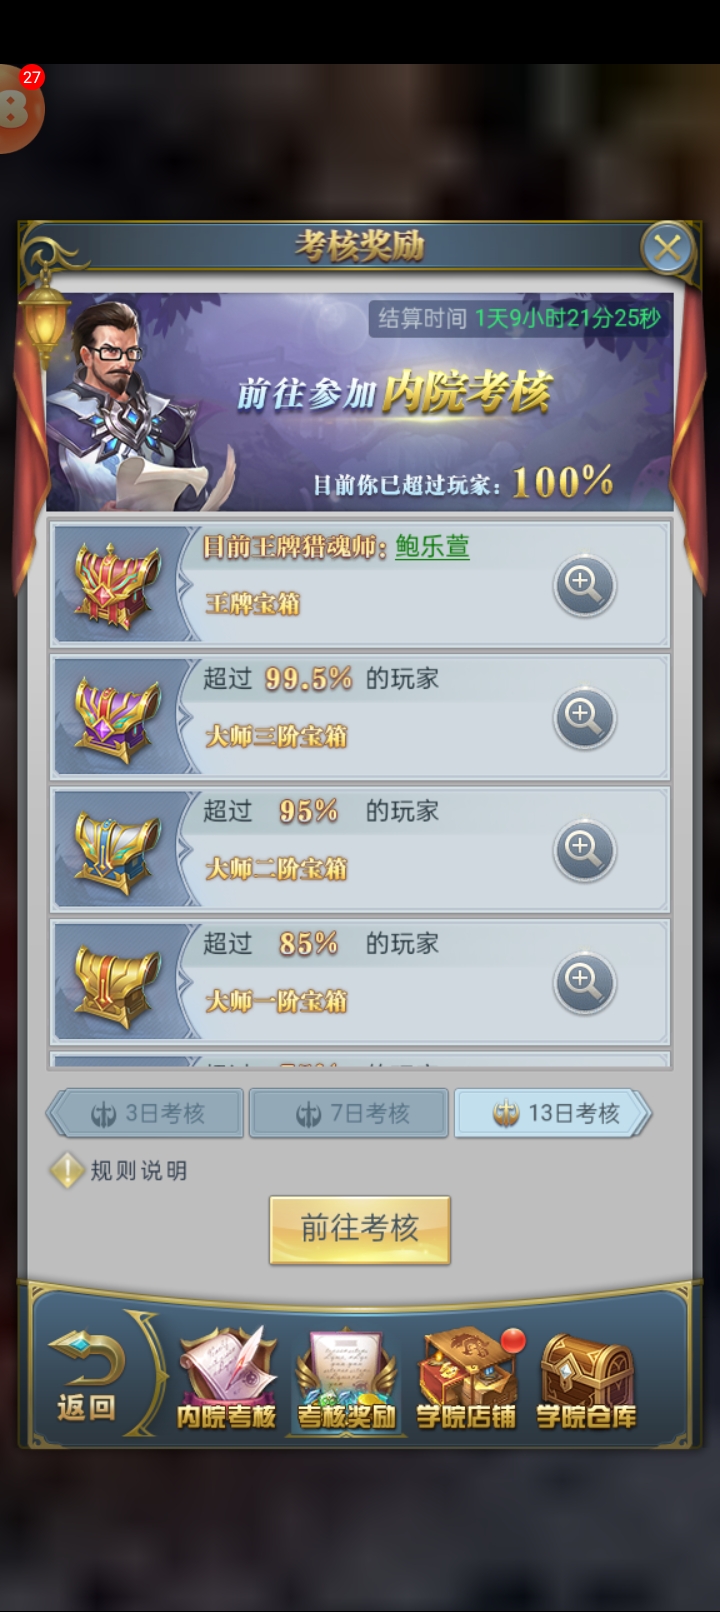Screen dimensions: 720x1612
Task: Tap the purple 大师三阶宝箱 chest thumbnail
Action: click(x=118, y=717)
